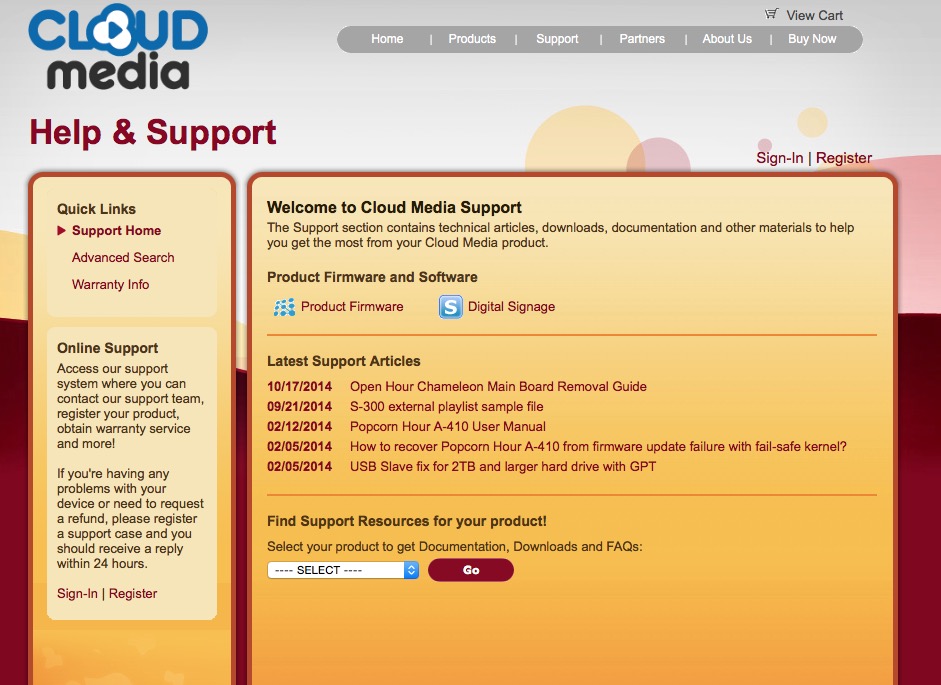Open S-300 external playlist sample file article
This screenshot has height=685, width=941.
pyautogui.click(x=446, y=406)
